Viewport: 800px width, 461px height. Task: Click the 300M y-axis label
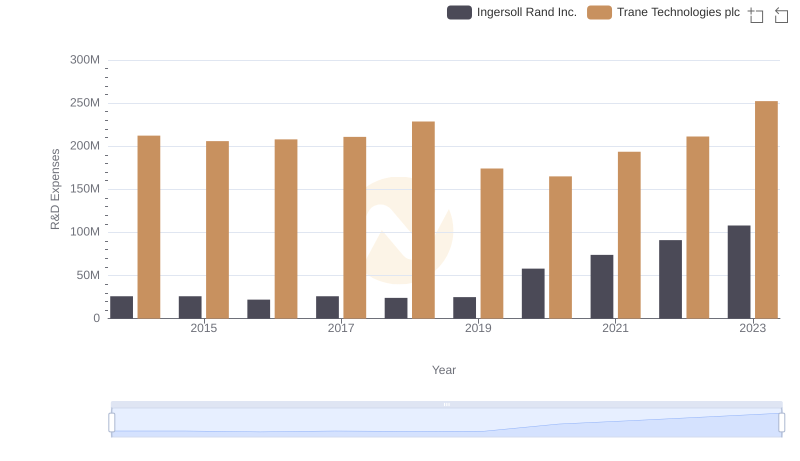(85, 60)
